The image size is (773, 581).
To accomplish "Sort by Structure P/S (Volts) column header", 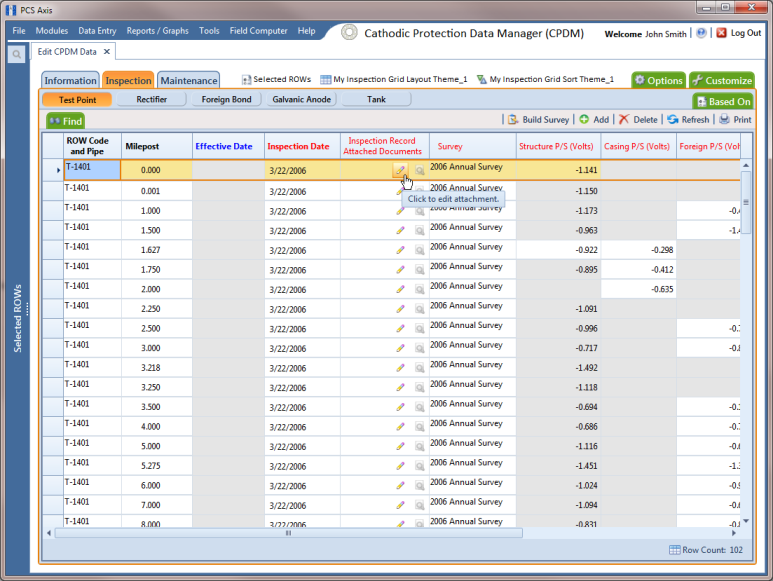I will (558, 146).
